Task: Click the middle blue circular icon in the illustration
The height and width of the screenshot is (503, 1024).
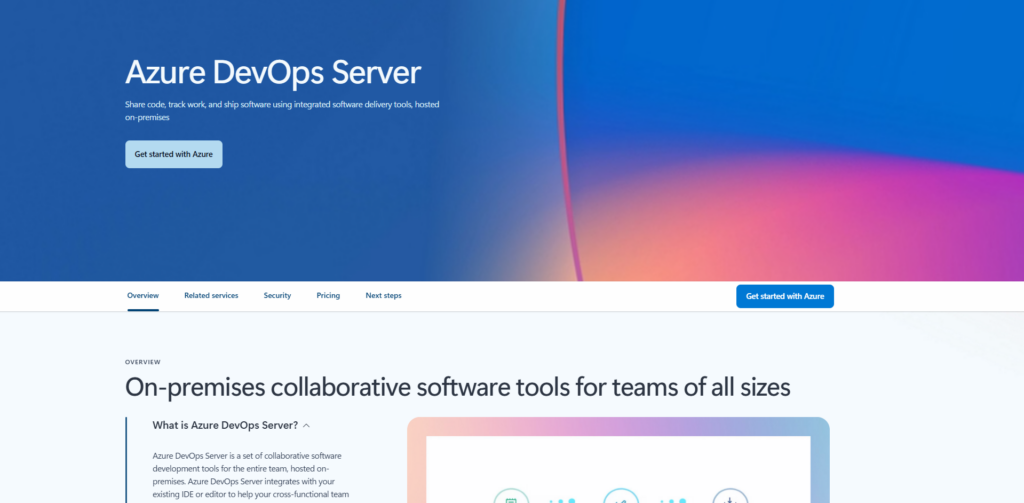Action: (x=620, y=497)
